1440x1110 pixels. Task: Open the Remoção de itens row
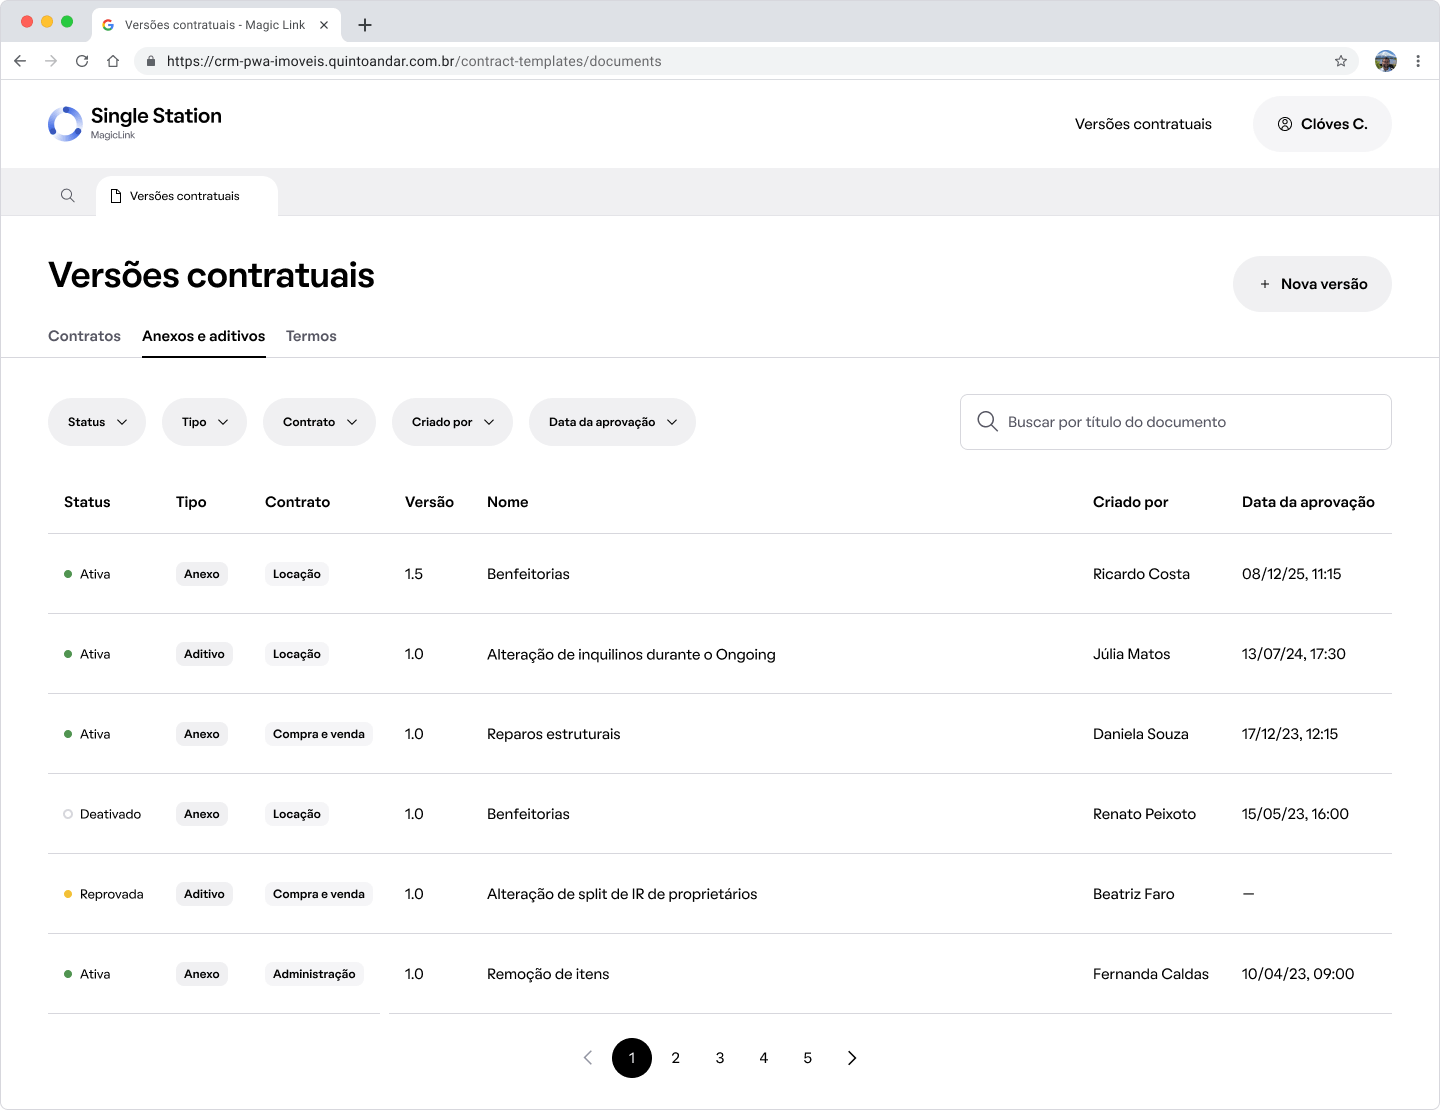click(720, 974)
